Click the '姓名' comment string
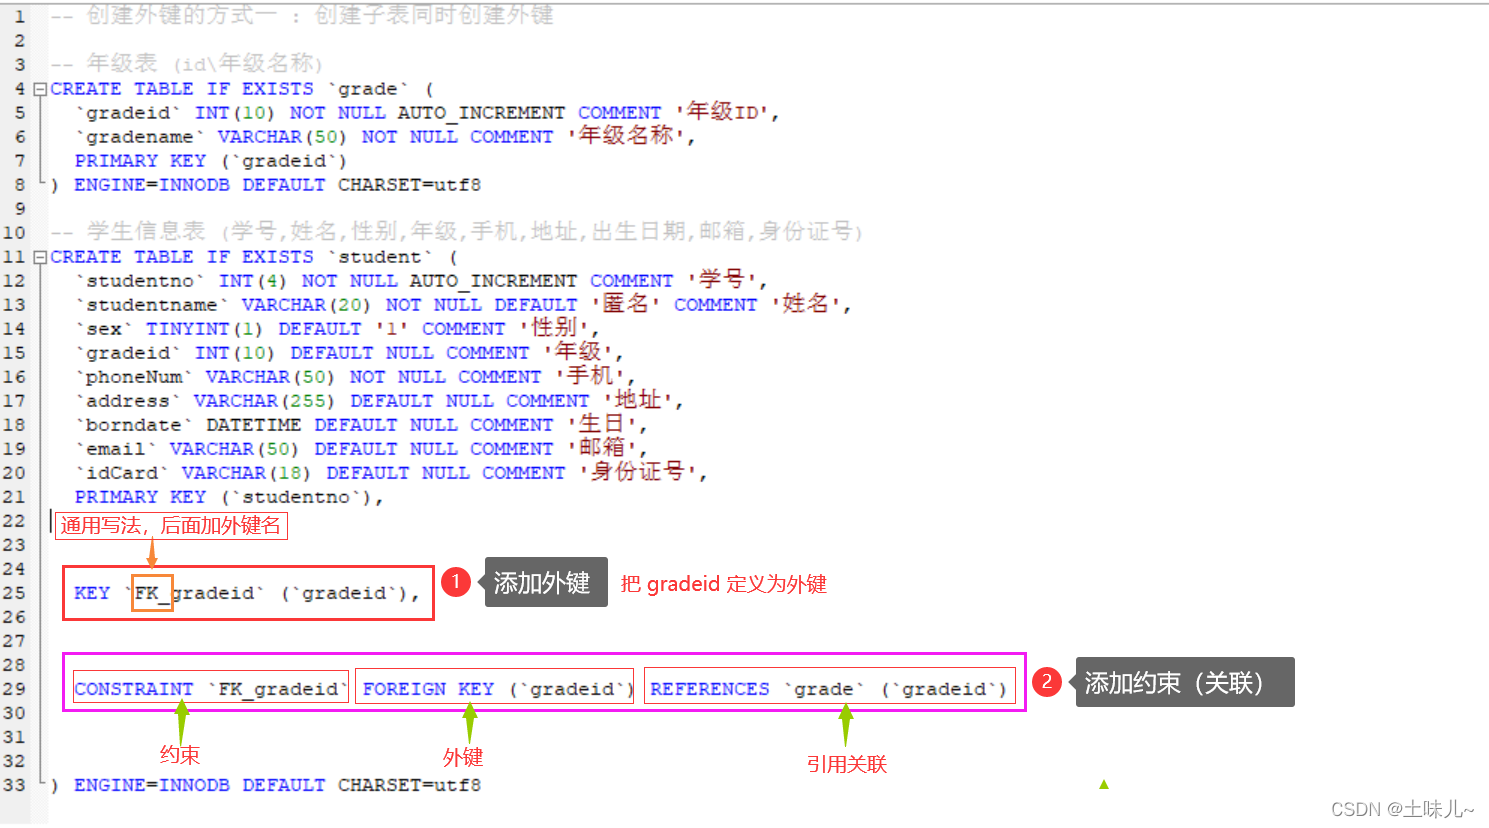This screenshot has height=828, width=1489. coord(806,304)
